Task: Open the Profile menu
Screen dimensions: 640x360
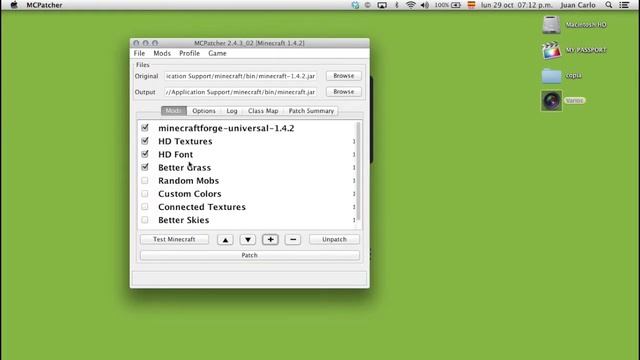Action: click(189, 53)
